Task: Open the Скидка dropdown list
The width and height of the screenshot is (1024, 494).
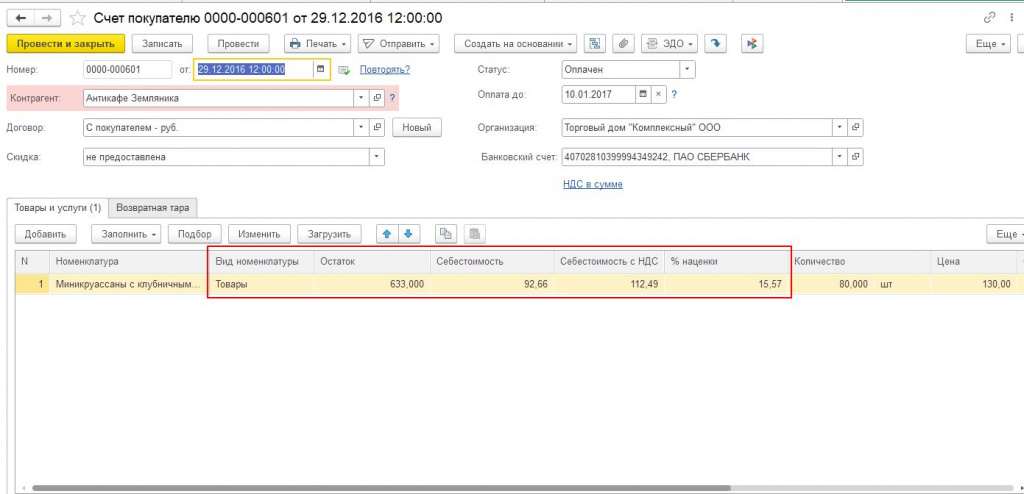Action: (376, 157)
